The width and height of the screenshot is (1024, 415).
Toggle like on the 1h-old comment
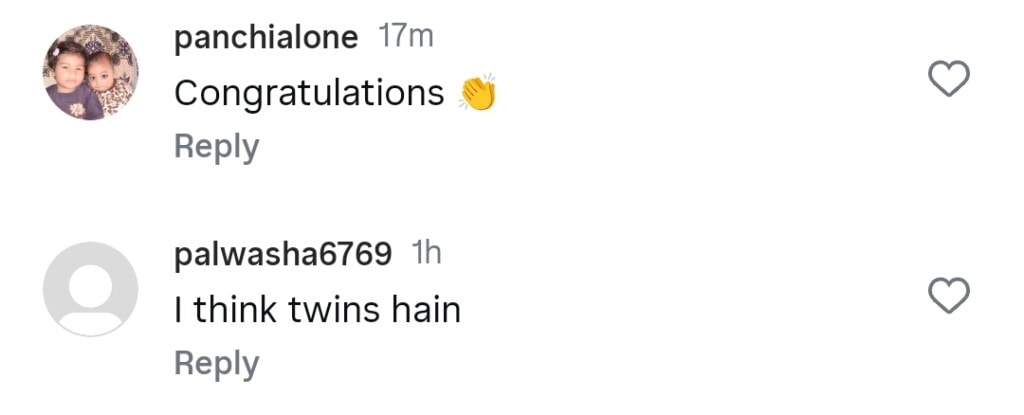tap(950, 295)
